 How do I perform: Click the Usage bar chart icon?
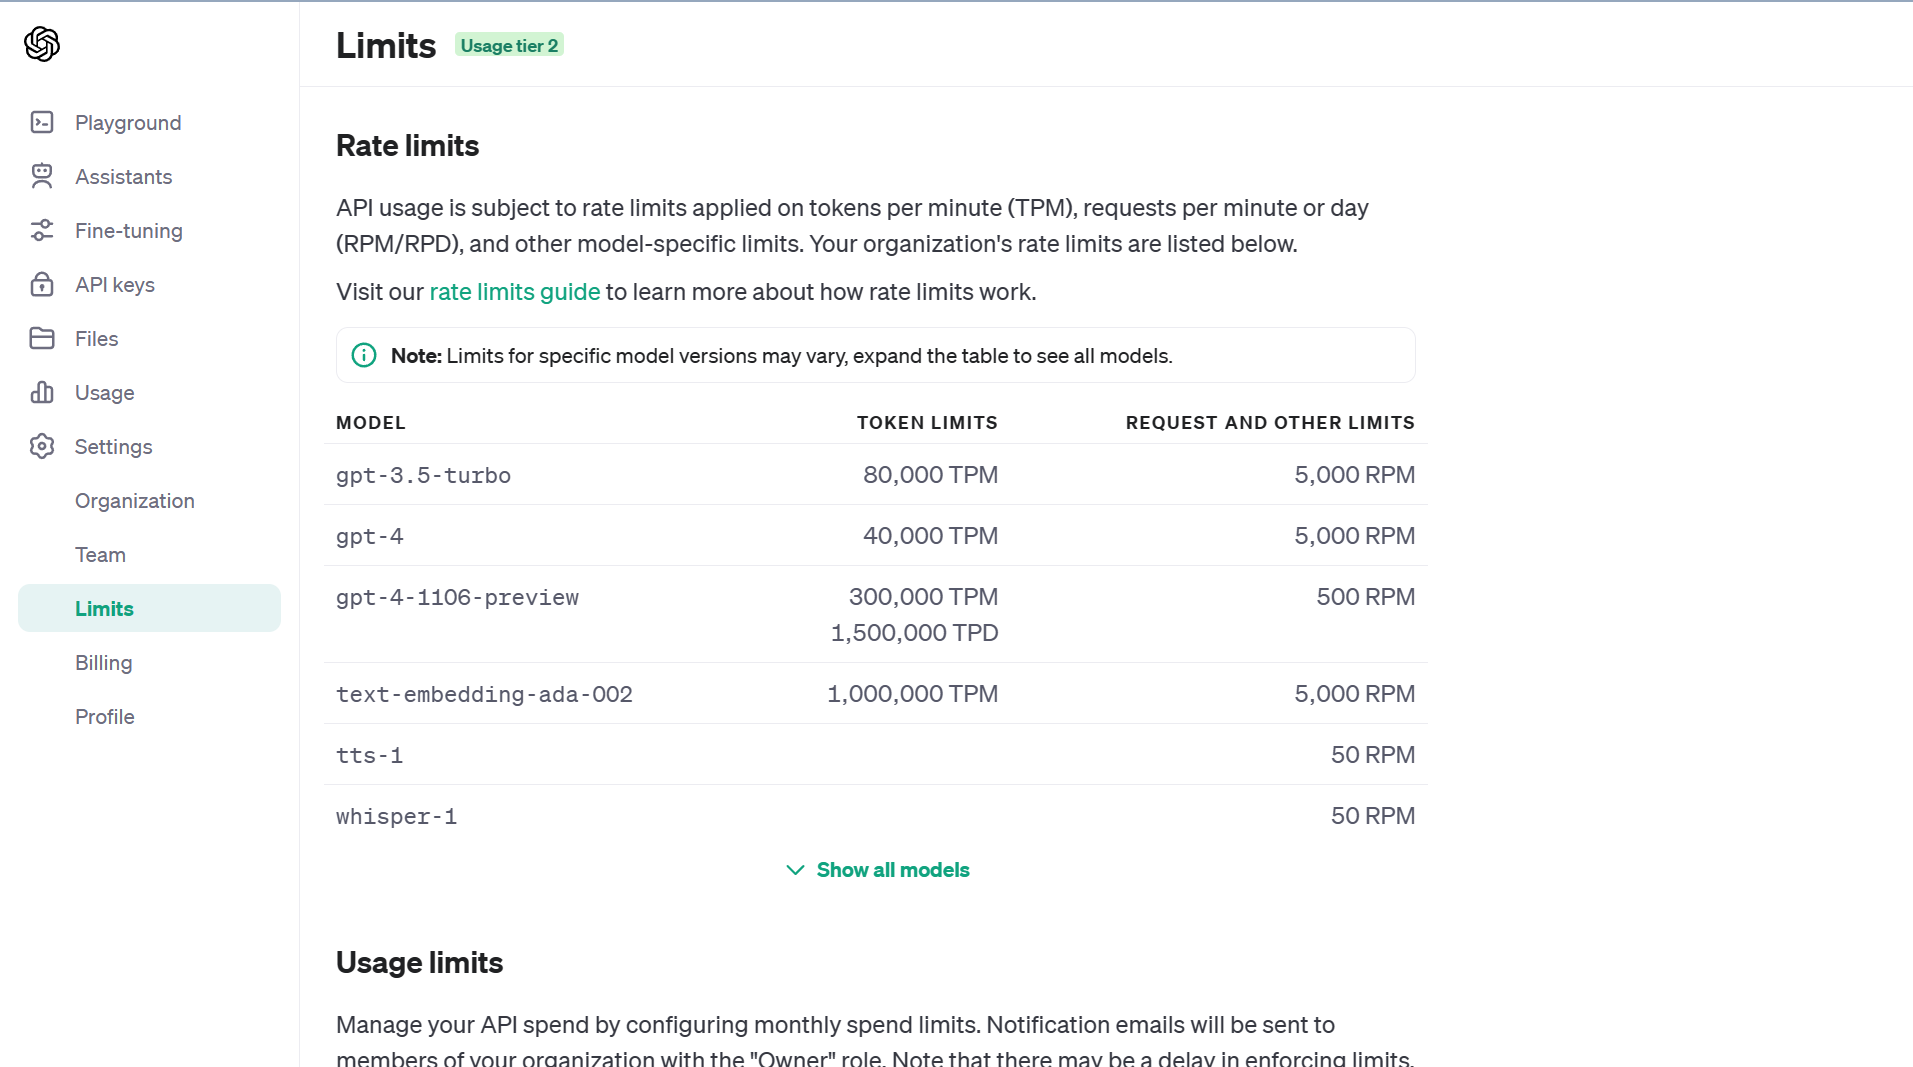coord(42,393)
